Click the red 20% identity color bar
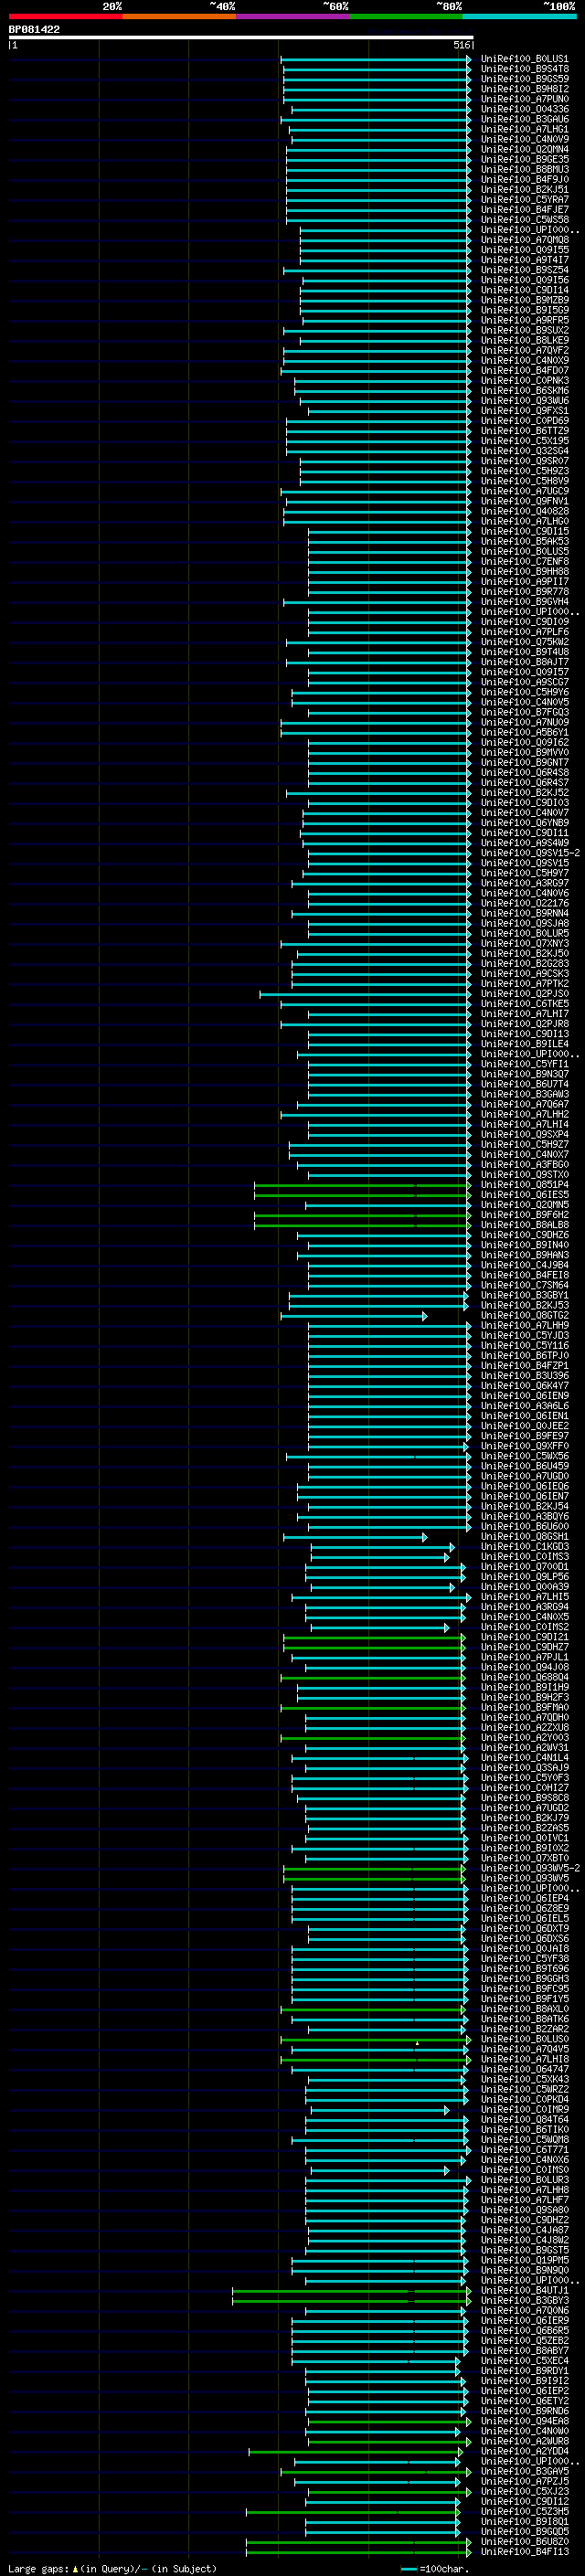 (x=65, y=16)
